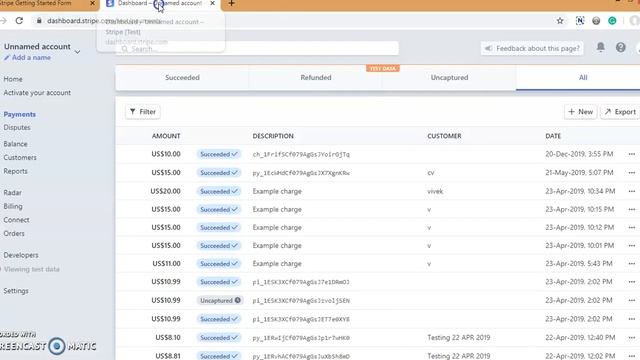640x360 pixels.
Task: Click Testing 22 APR 2019 customer on US$8.10 row
Action: click(459, 338)
